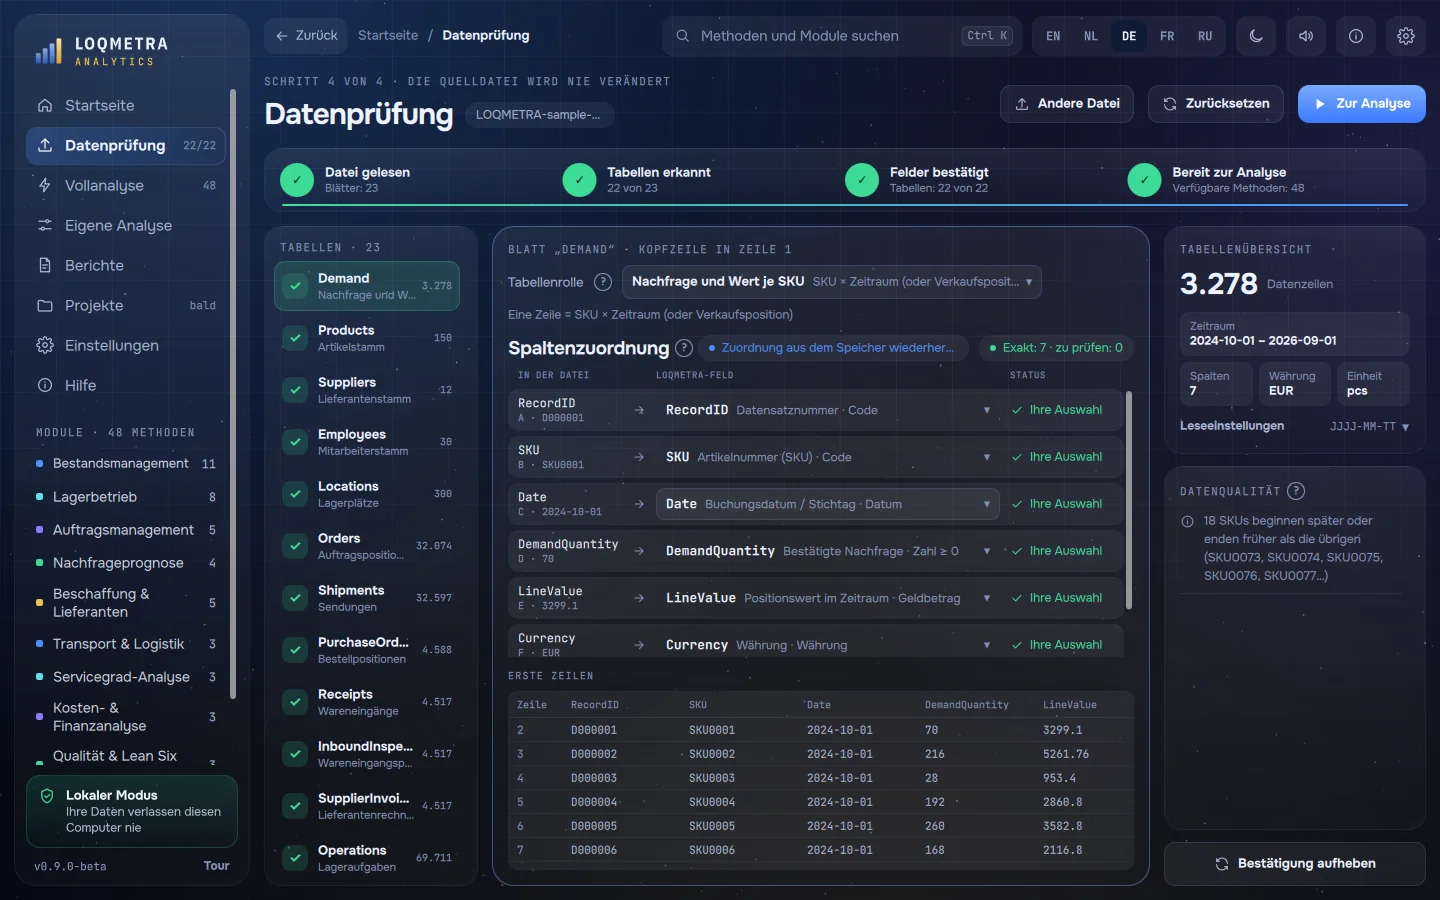Click Startseite in the breadcrumb
Viewport: 1440px width, 900px height.
tap(388, 36)
